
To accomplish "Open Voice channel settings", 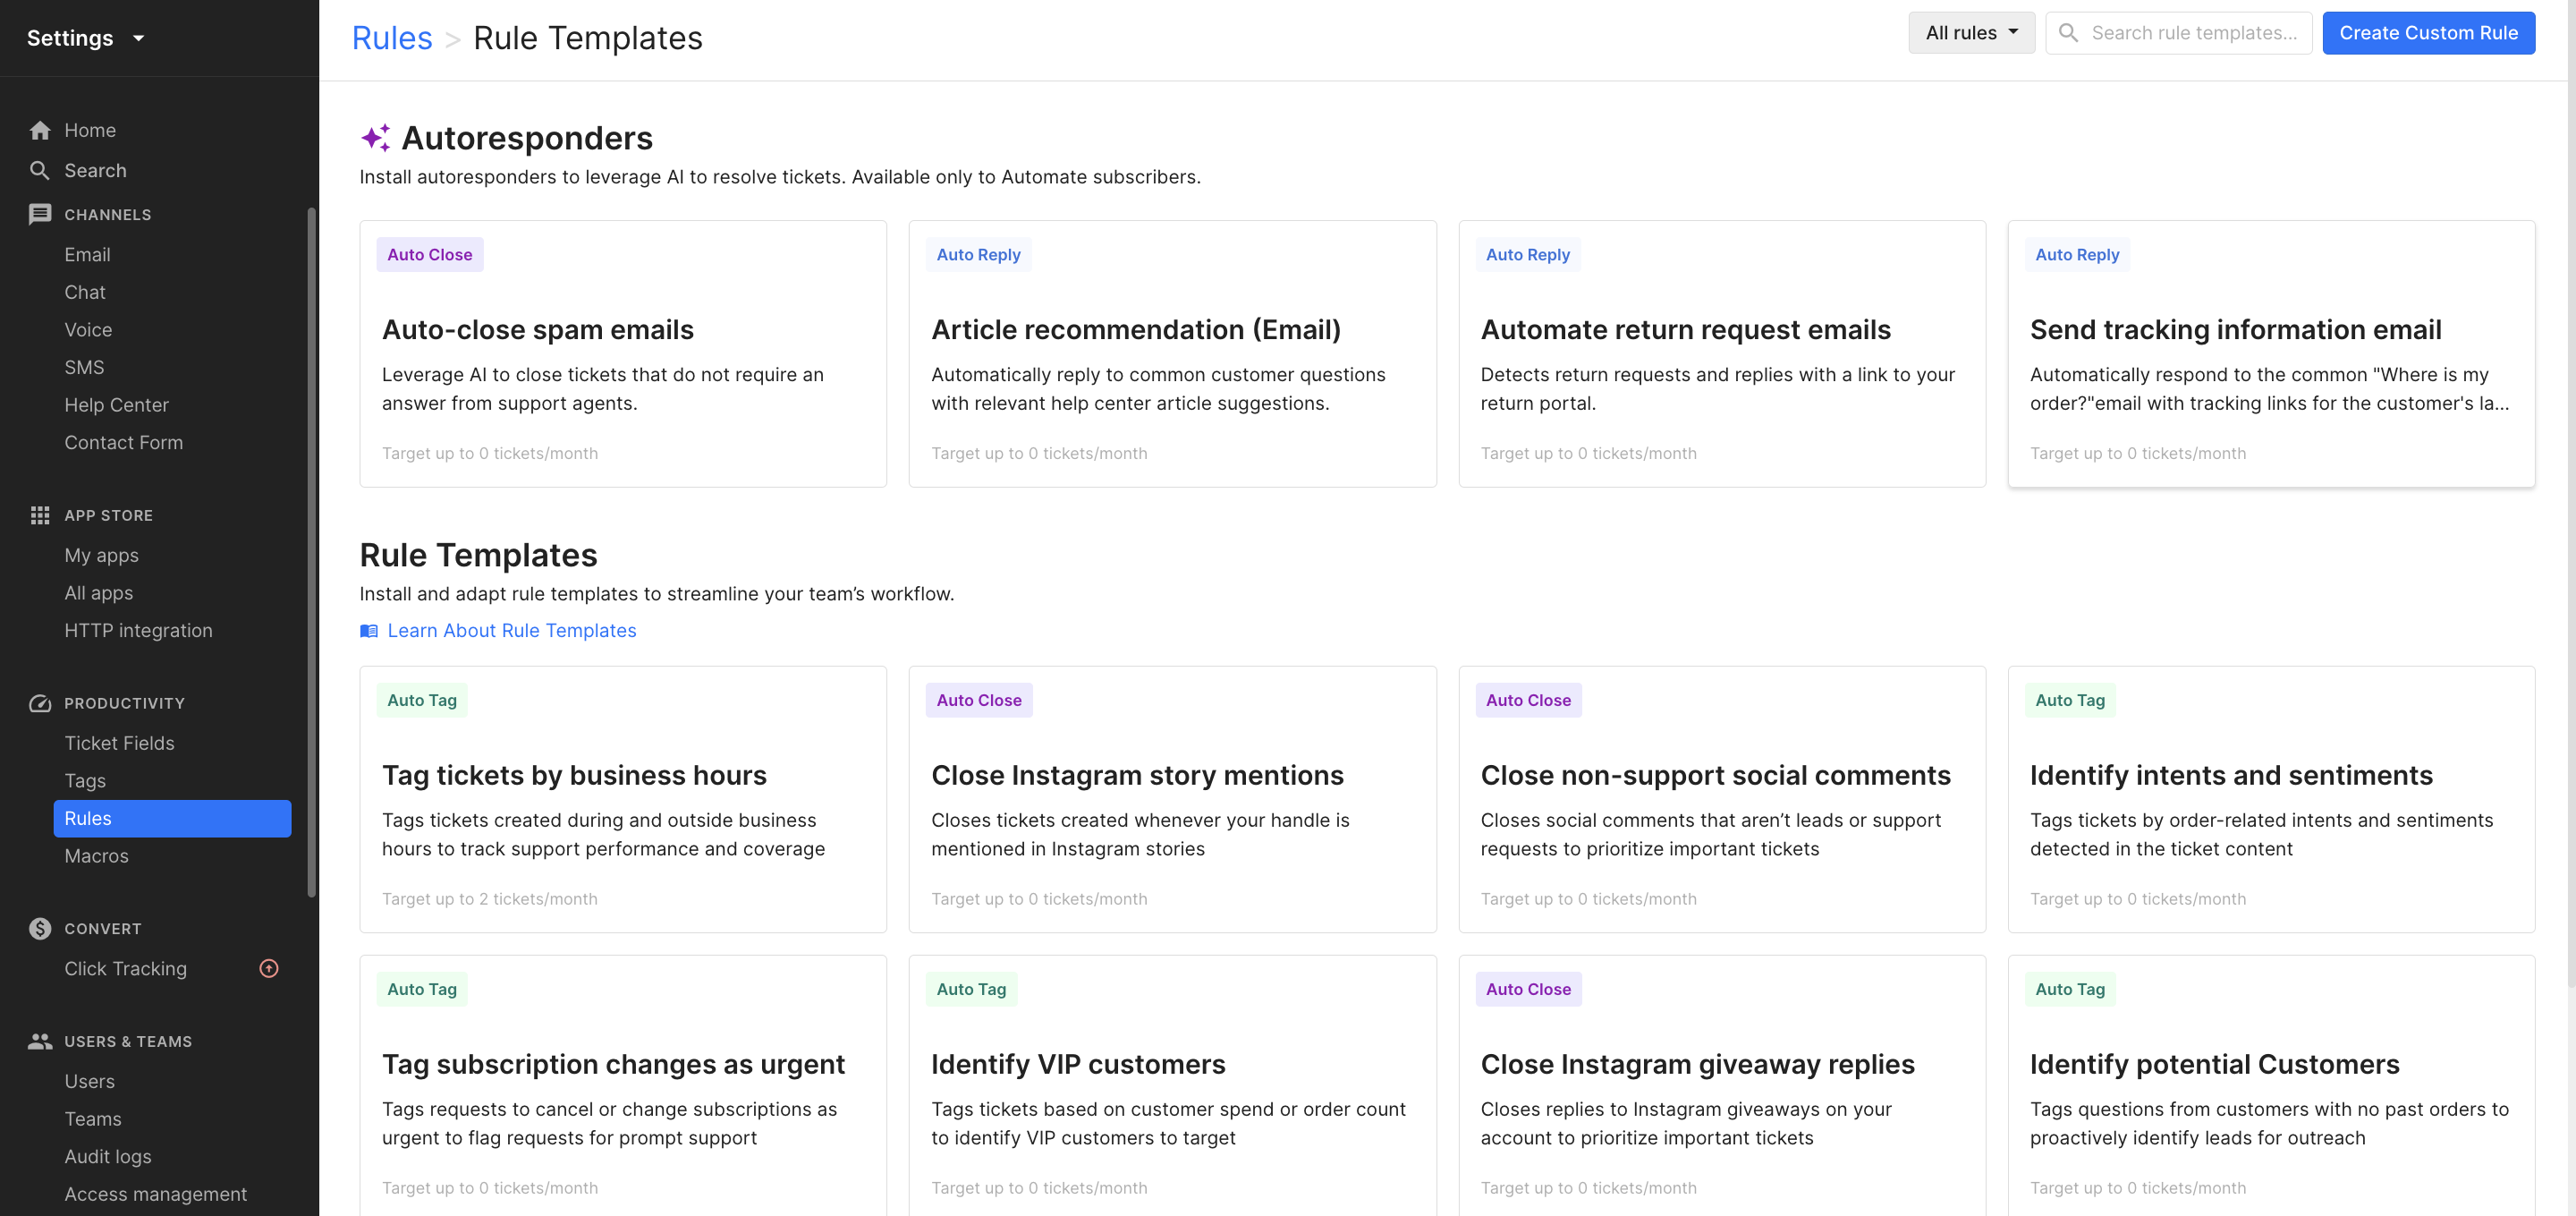I will point(88,330).
